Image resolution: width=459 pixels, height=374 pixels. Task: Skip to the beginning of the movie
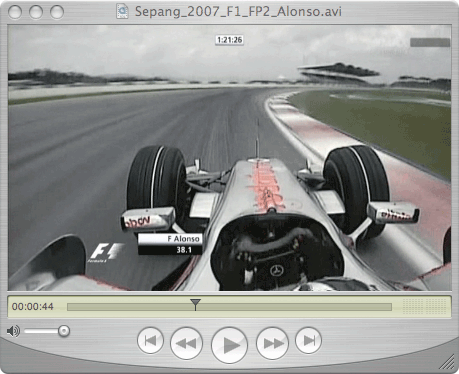(x=150, y=340)
